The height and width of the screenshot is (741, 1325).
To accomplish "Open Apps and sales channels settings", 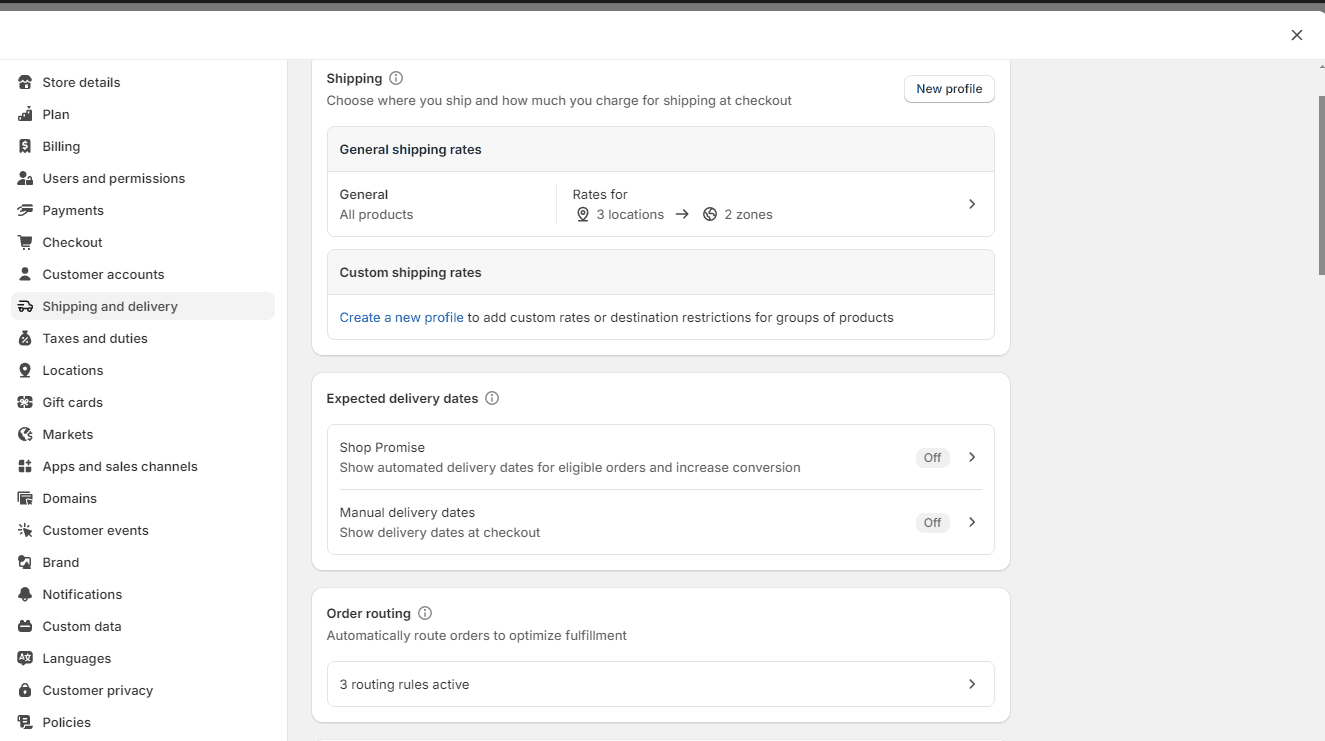I will 120,466.
